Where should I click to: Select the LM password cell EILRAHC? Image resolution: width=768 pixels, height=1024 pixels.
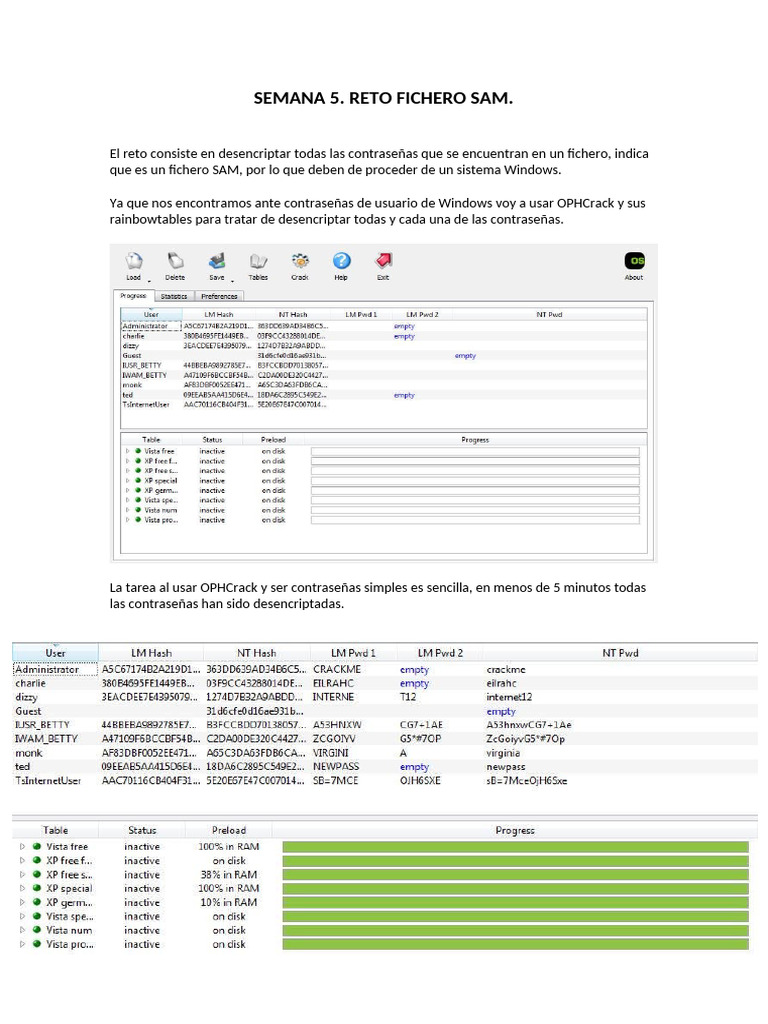click(333, 683)
